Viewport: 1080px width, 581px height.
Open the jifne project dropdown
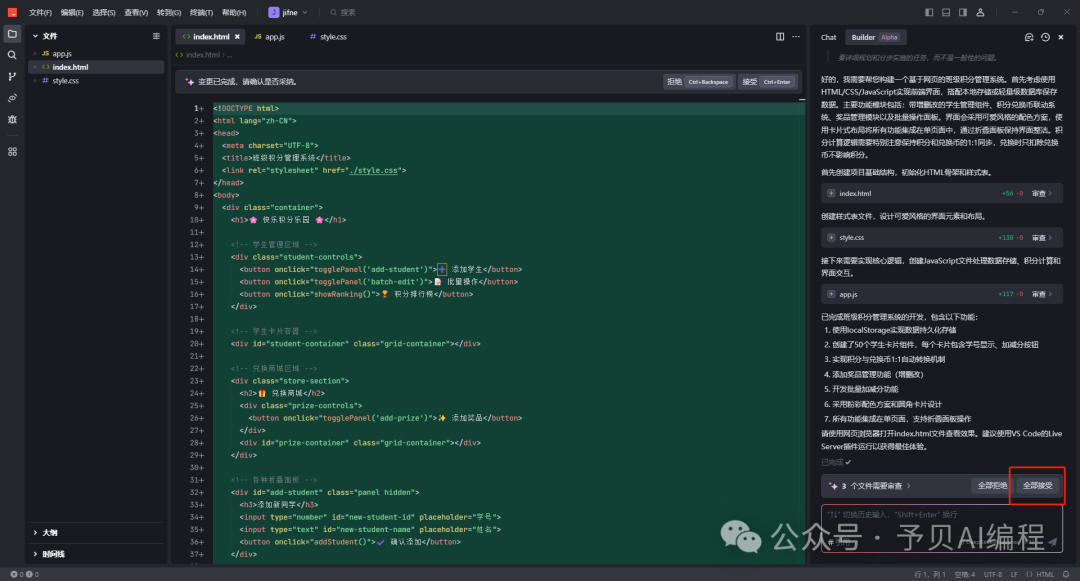coord(288,12)
